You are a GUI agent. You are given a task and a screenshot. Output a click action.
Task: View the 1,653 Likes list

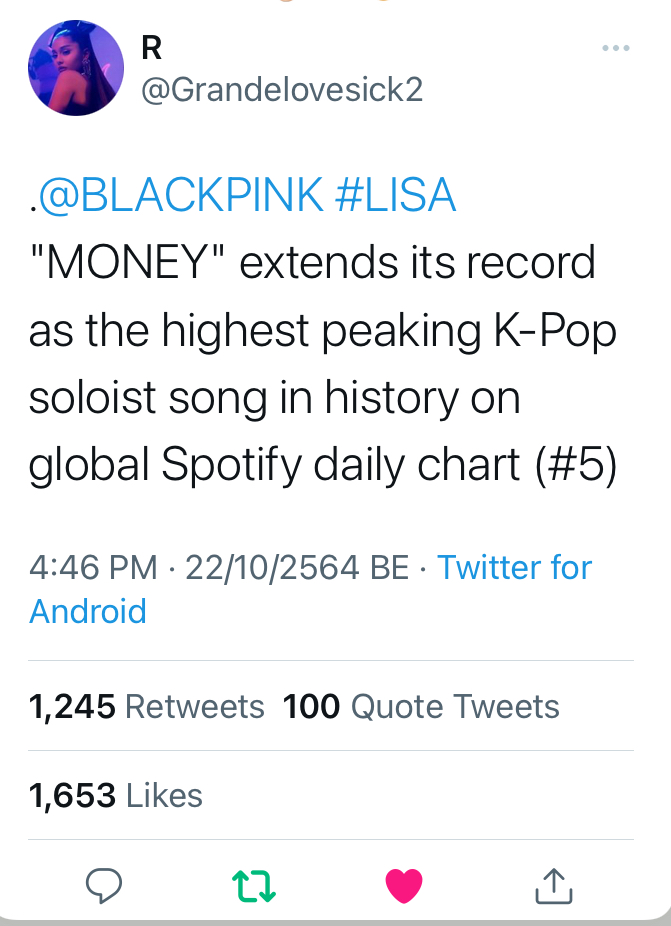pyautogui.click(x=116, y=795)
